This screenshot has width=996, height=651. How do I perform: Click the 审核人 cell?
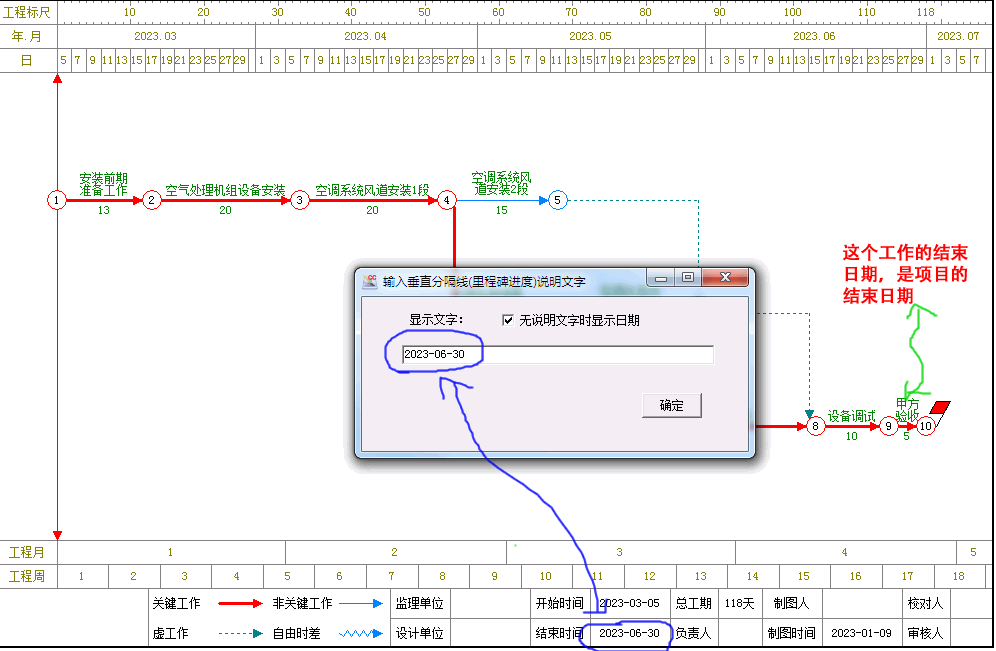(x=925, y=633)
